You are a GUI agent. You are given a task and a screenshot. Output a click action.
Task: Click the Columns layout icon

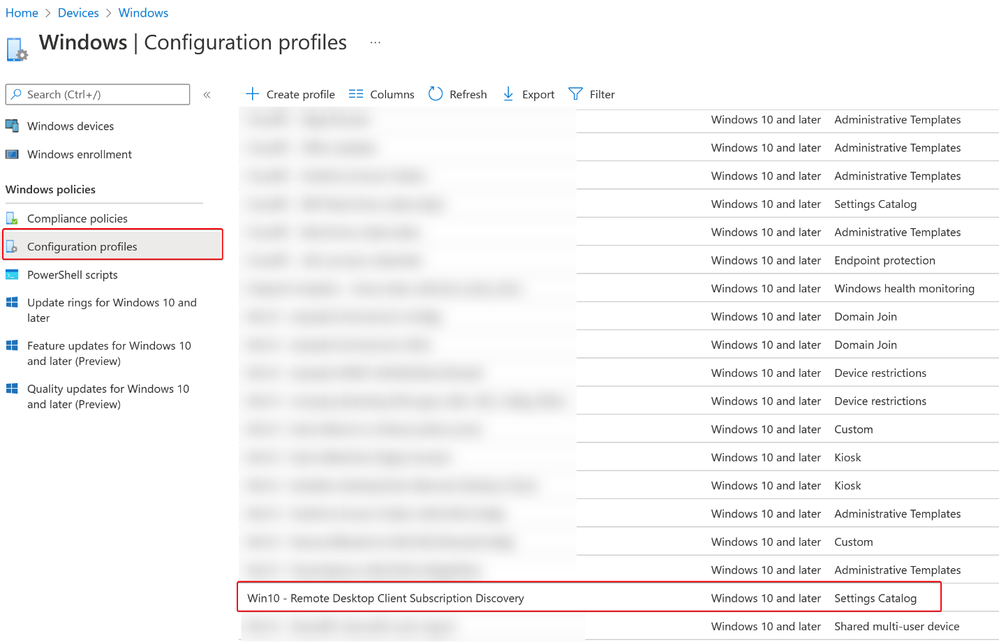pos(356,94)
